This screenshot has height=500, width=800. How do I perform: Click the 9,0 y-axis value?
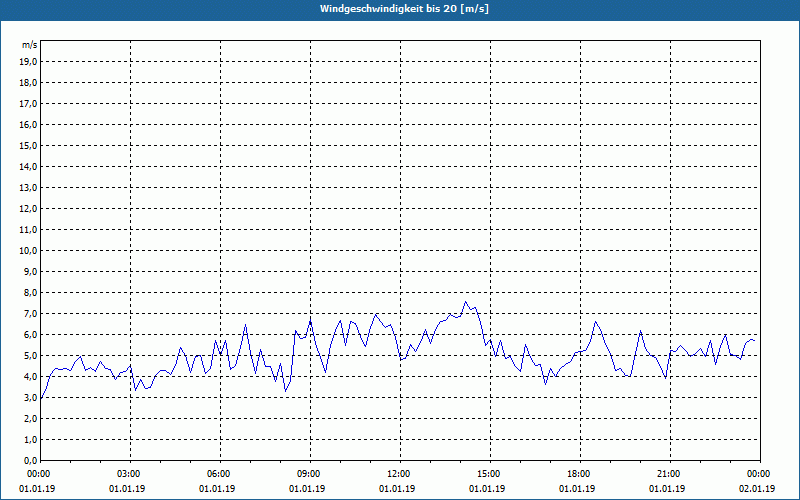pyautogui.click(x=30, y=271)
